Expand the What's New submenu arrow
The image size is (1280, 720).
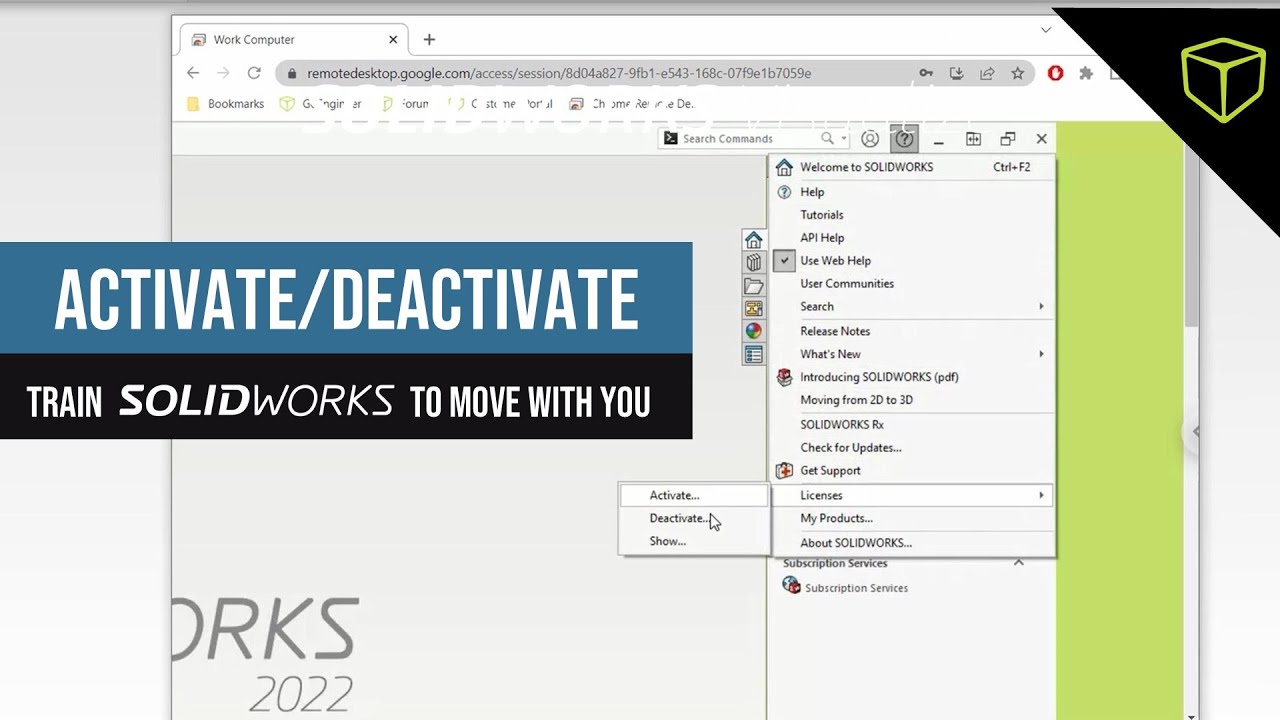point(1041,354)
